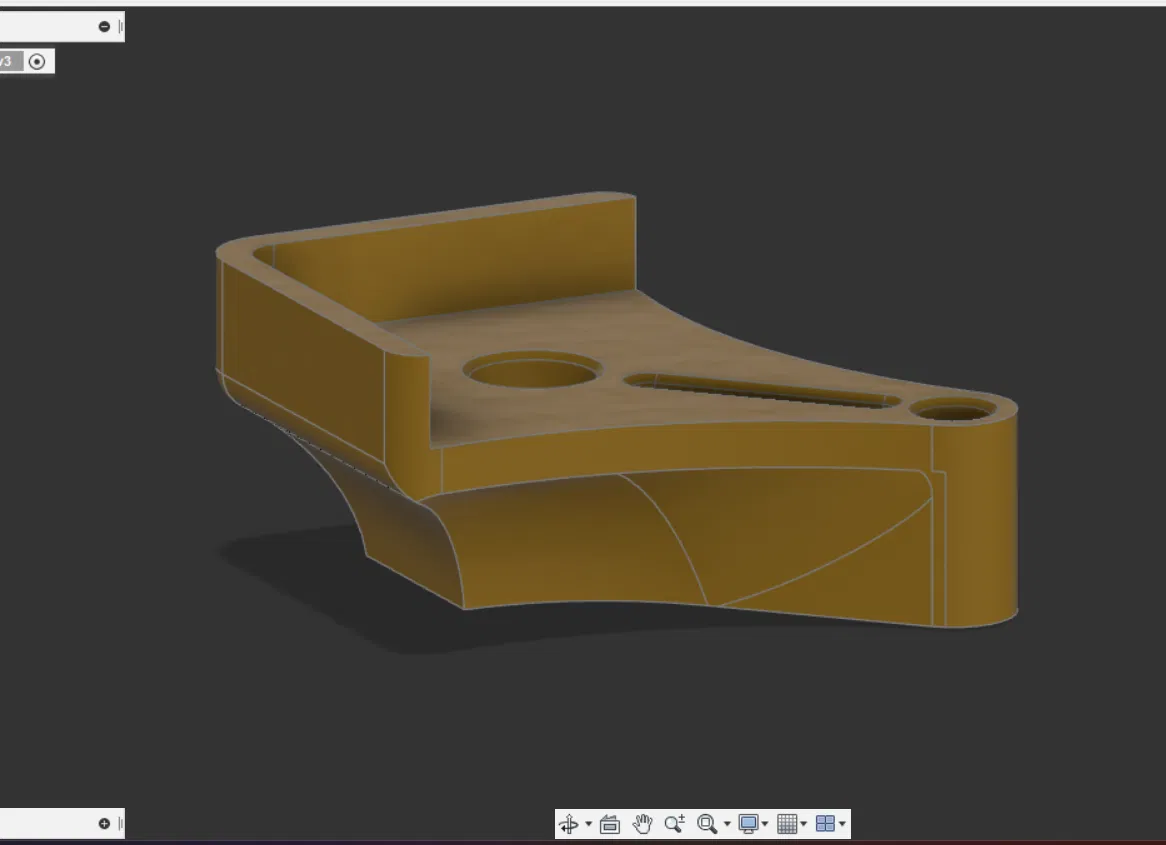
Task: Toggle the activate component radio button
Action: (x=37, y=62)
